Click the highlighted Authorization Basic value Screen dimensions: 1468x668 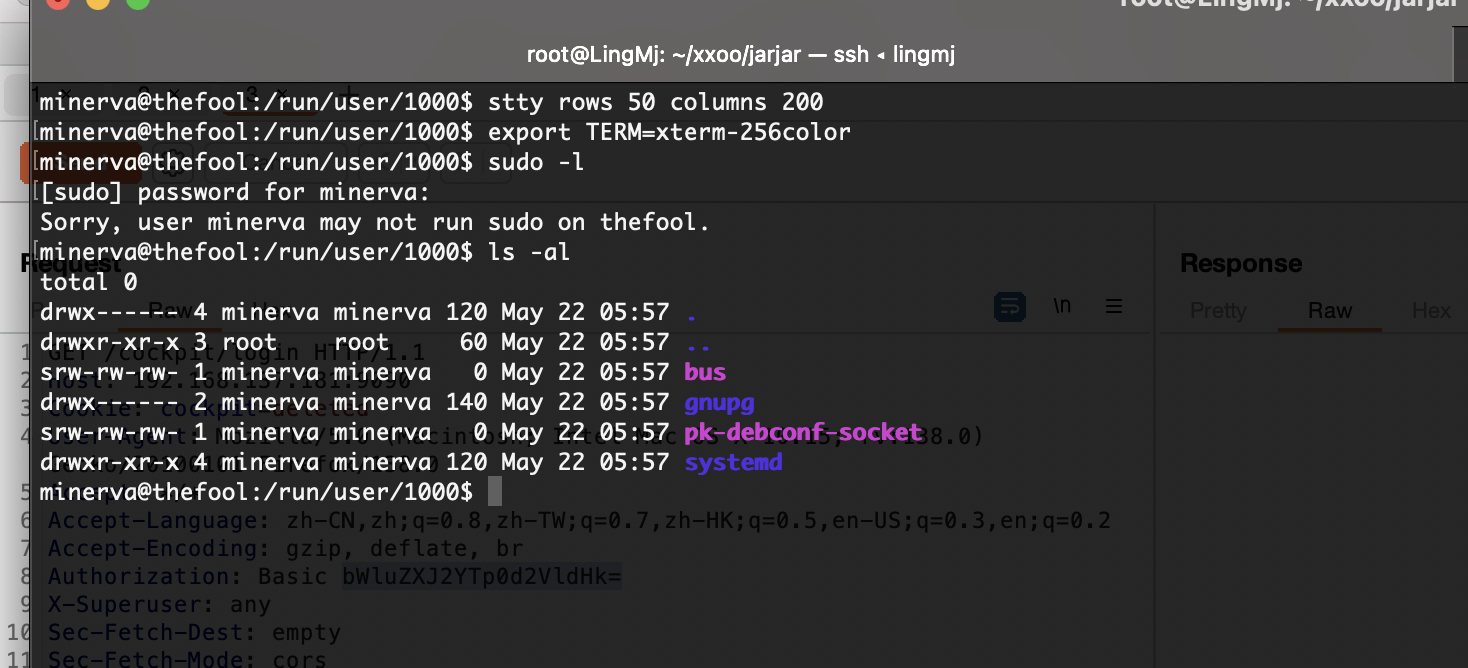[482, 577]
